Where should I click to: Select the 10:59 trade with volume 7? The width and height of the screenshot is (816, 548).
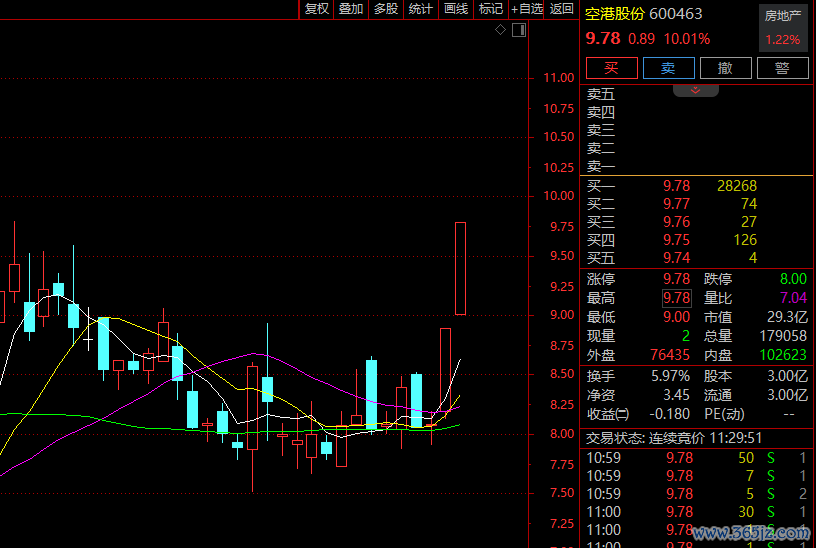[x=696, y=476]
